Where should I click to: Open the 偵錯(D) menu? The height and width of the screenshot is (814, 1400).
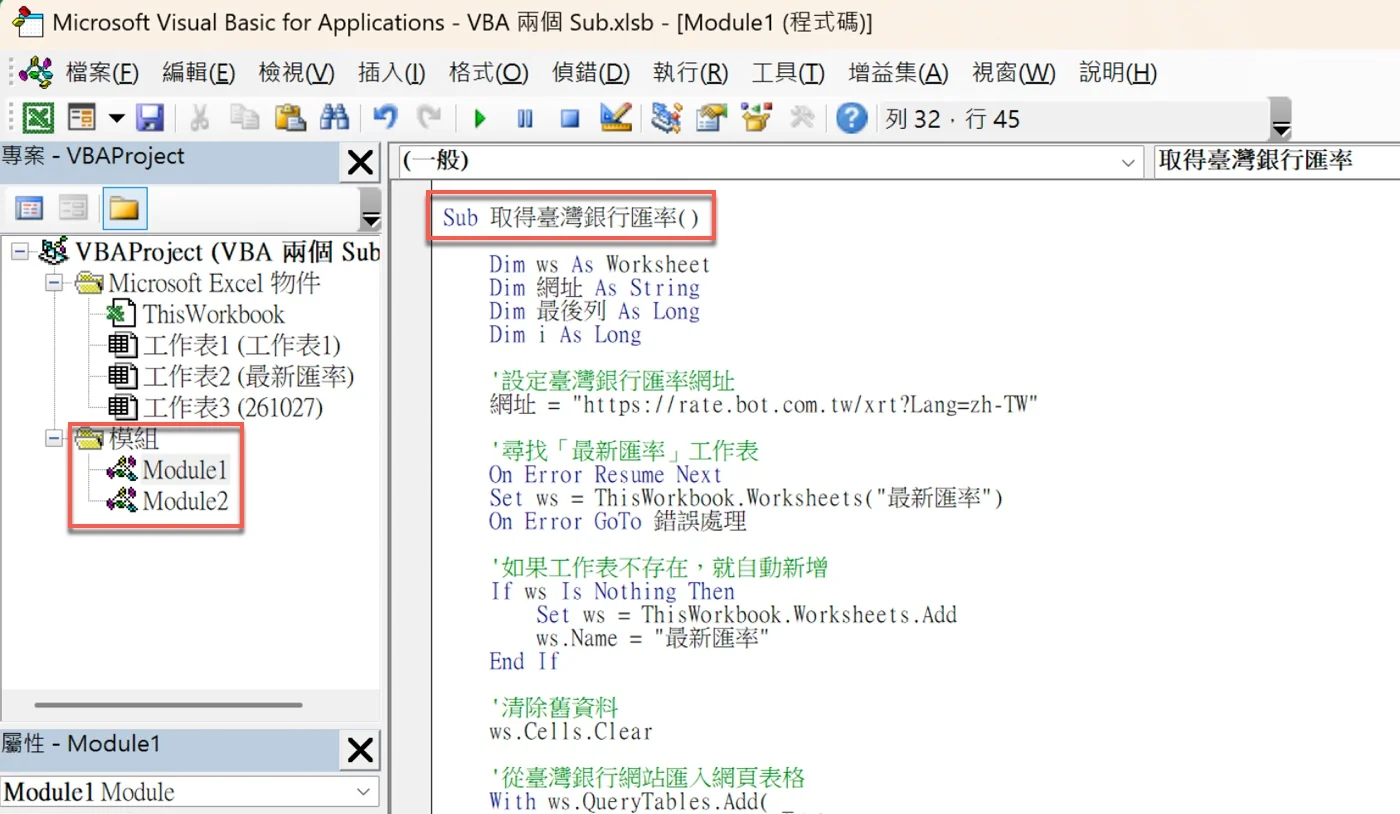[x=591, y=73]
